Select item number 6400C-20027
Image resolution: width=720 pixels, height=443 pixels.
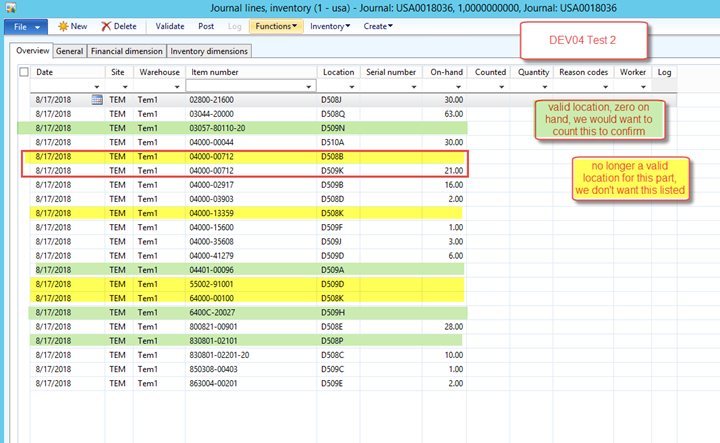212,313
